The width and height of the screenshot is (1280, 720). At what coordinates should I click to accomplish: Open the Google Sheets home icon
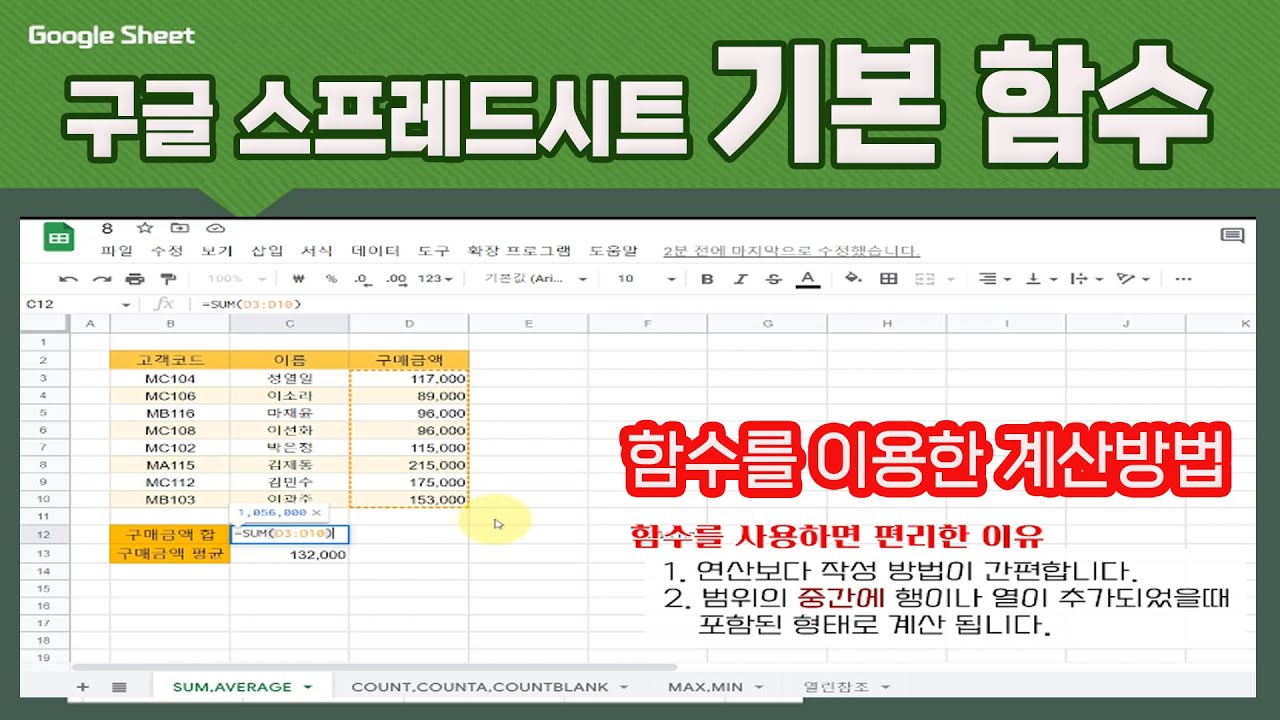(x=59, y=238)
